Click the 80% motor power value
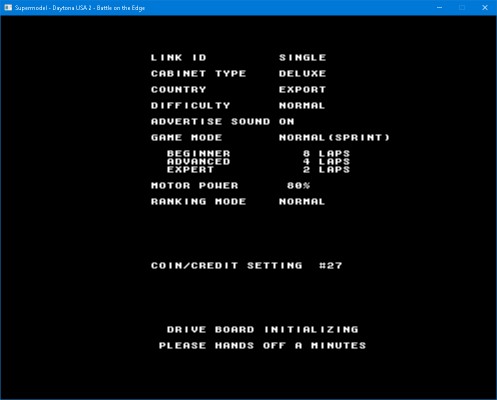Image resolution: width=497 pixels, height=400 pixels. (x=299, y=186)
